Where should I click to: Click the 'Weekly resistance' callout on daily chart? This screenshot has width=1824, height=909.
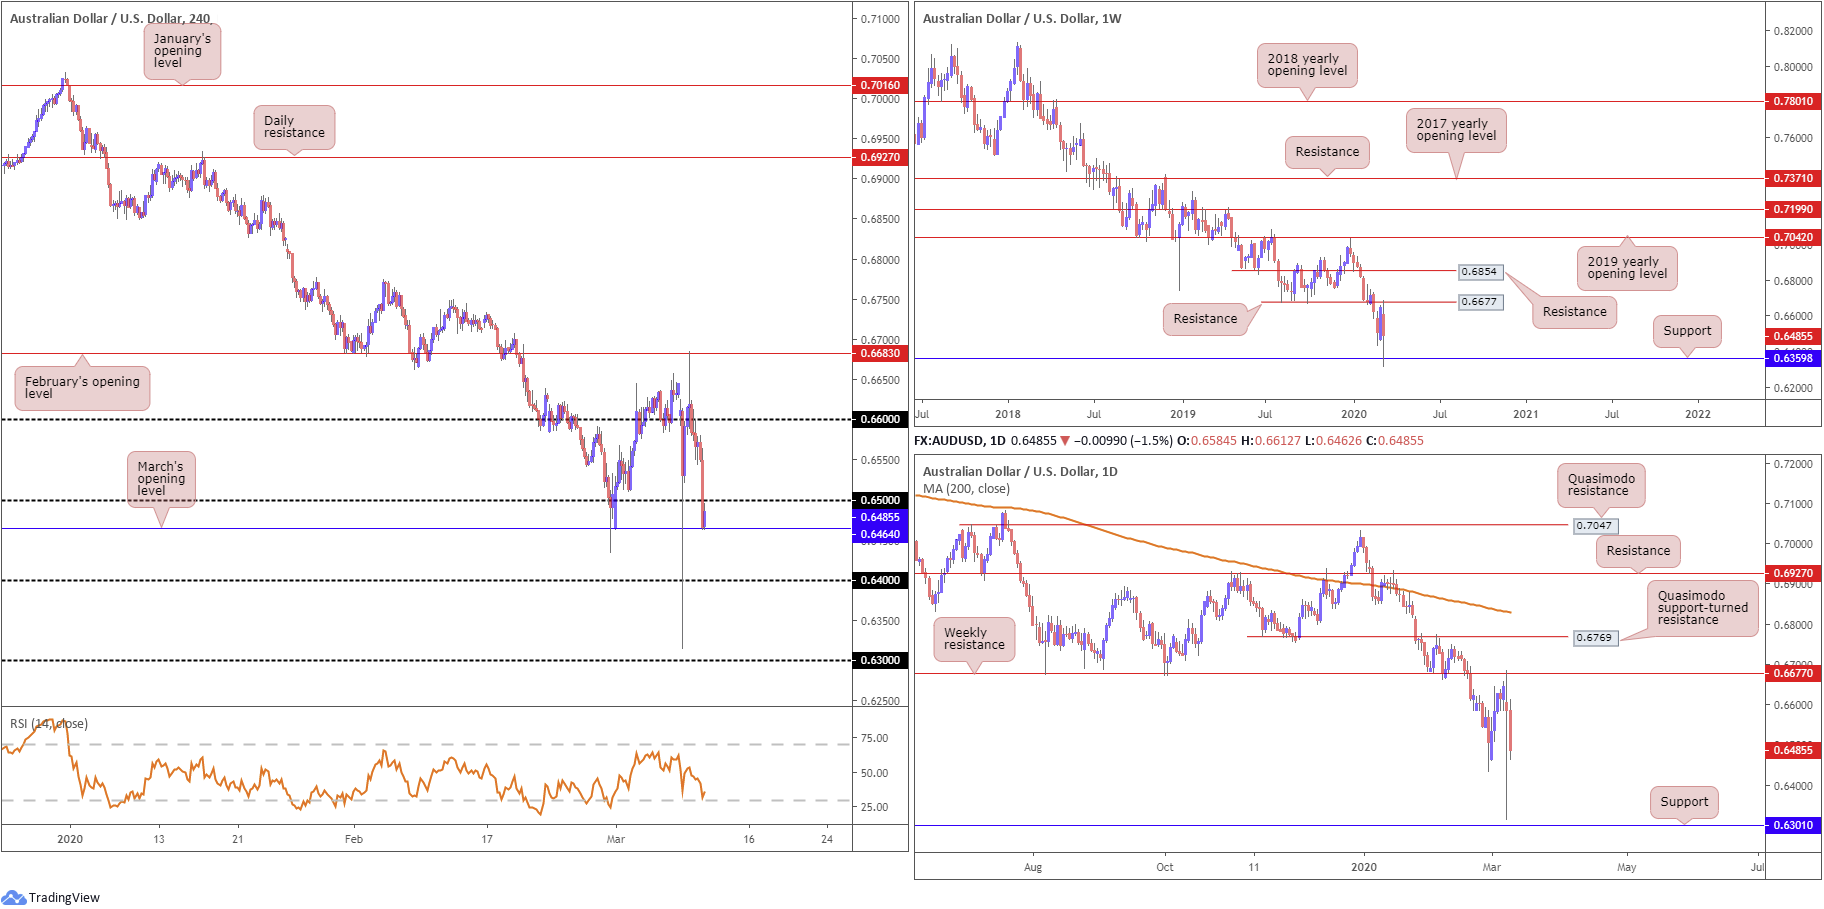(974, 639)
